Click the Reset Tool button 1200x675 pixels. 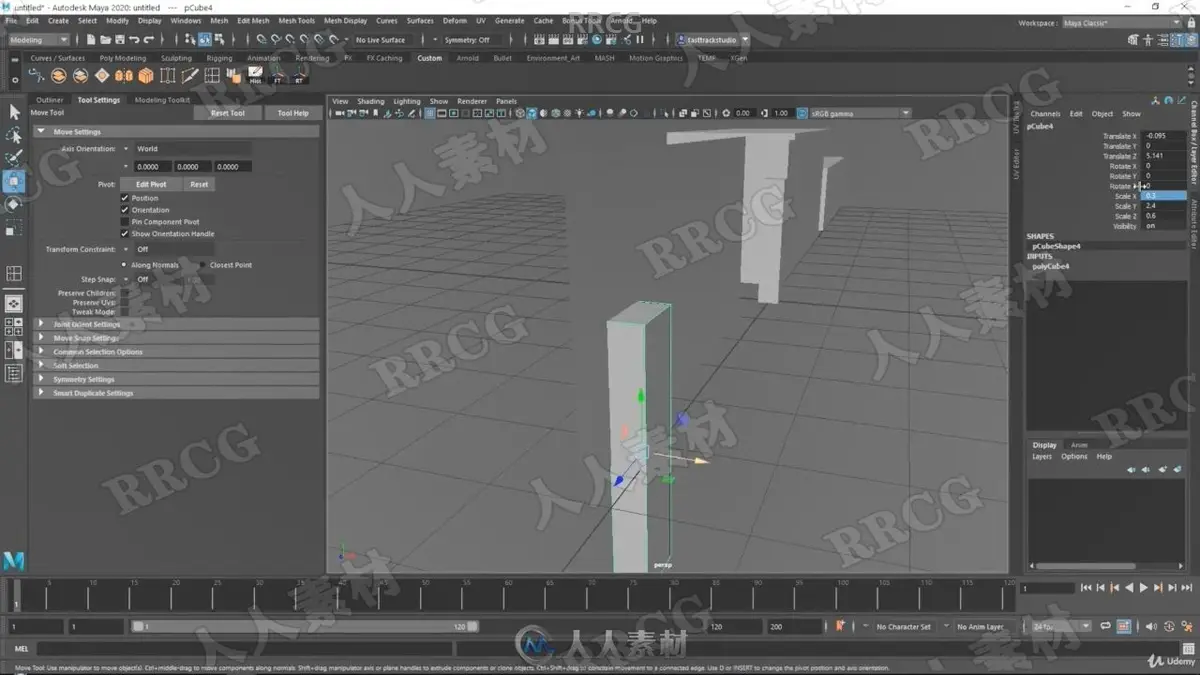(227, 113)
